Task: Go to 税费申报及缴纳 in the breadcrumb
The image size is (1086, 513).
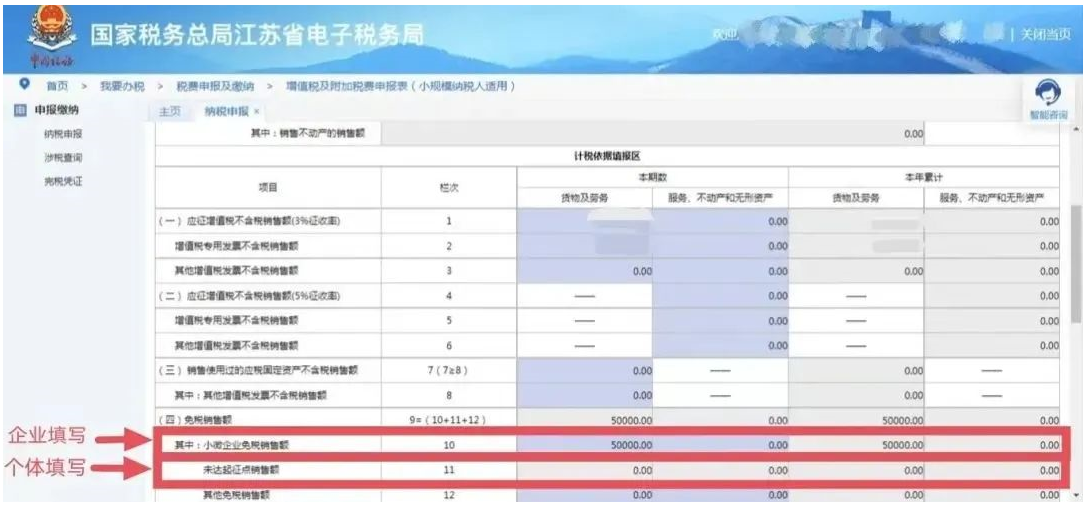Action: point(215,87)
